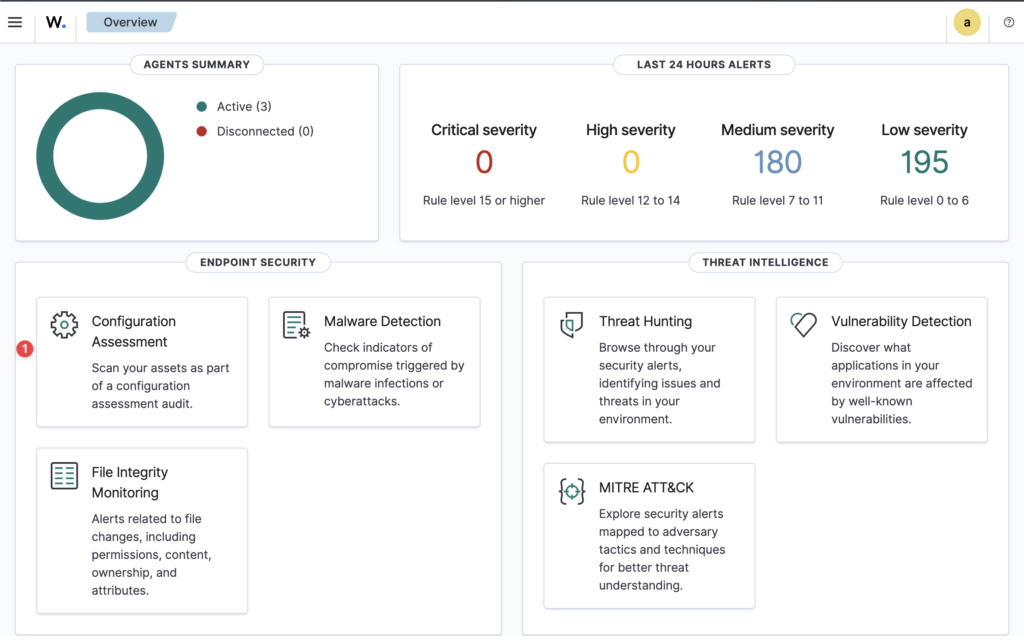Image resolution: width=1024 pixels, height=642 pixels.
Task: Toggle the Active (3) legend entry
Action: pos(234,106)
